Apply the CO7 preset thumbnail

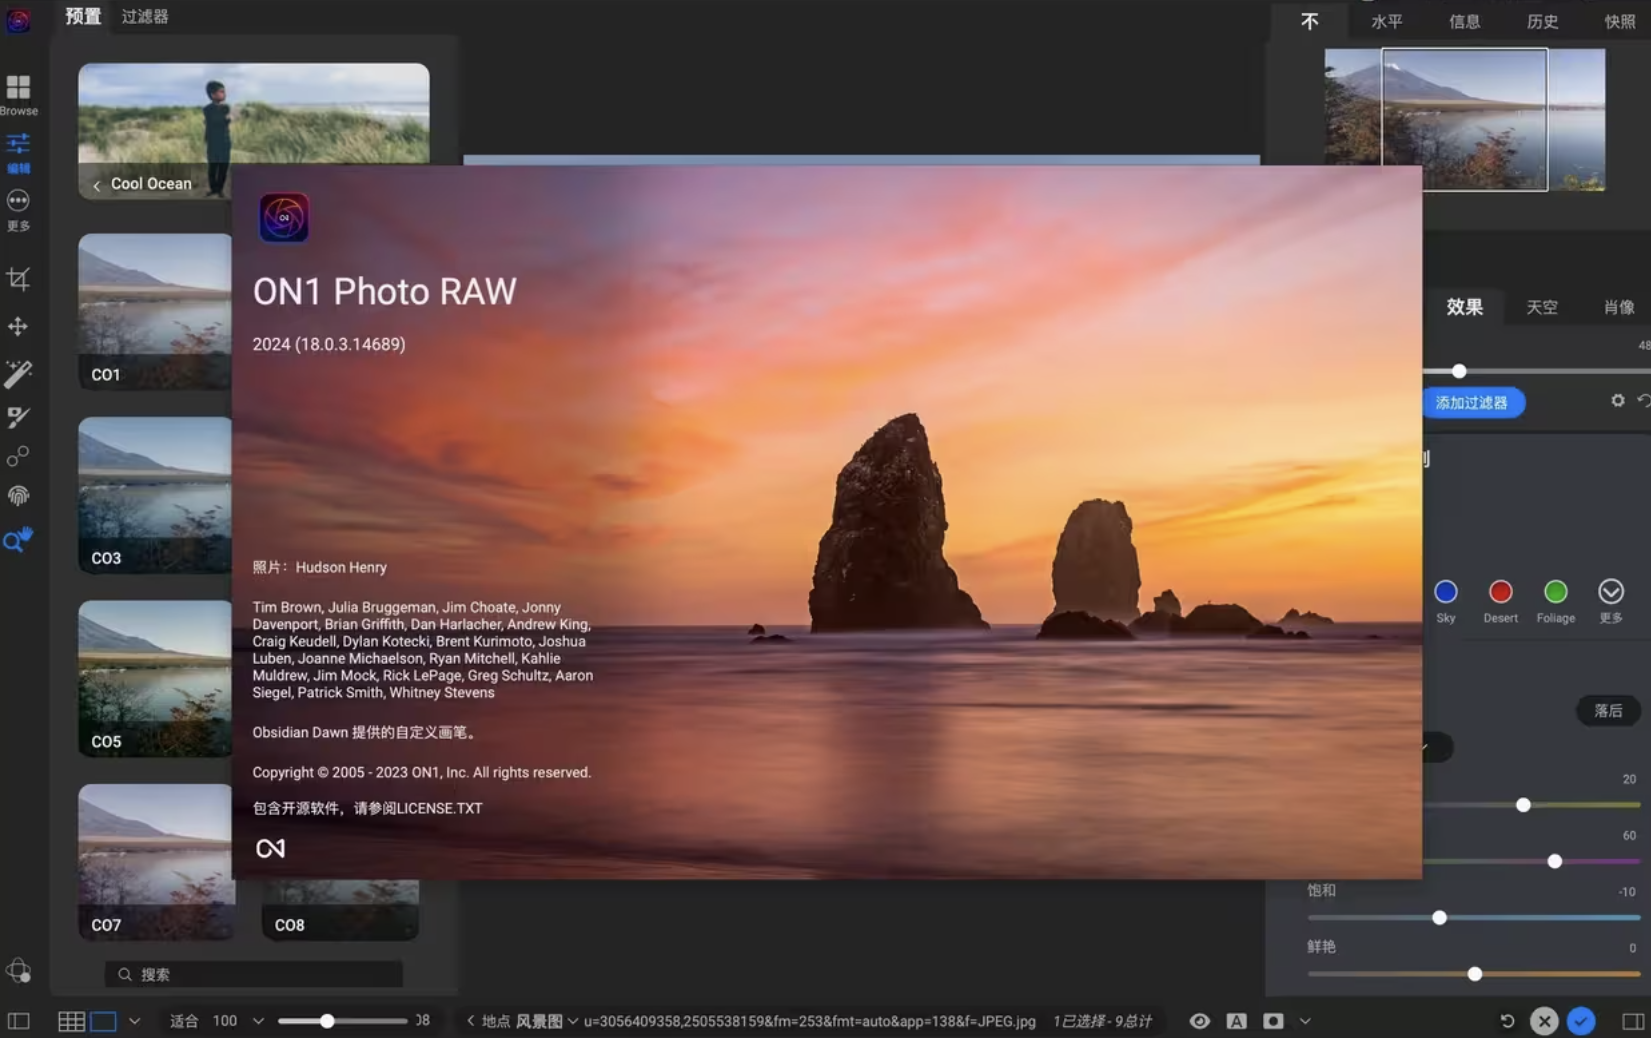pos(157,862)
